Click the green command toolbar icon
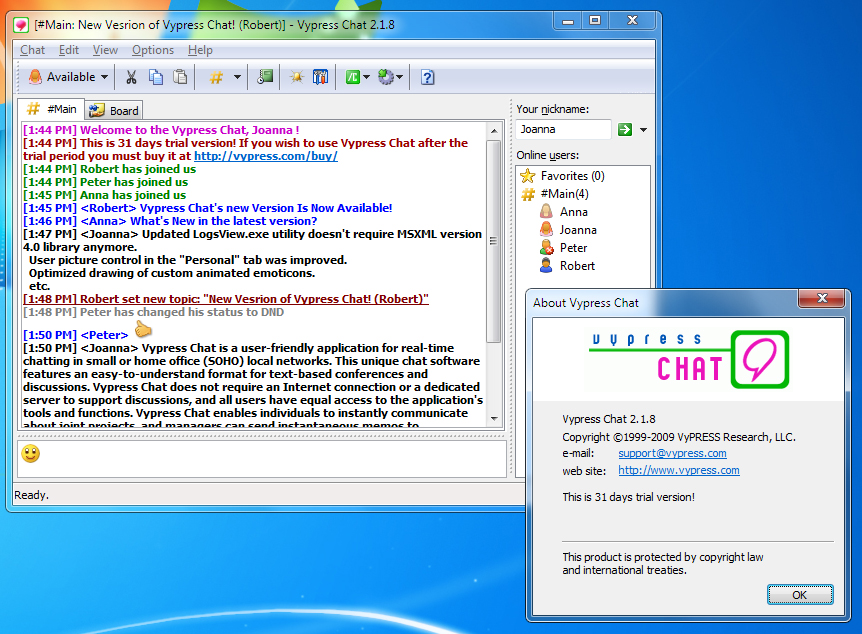The image size is (862, 634). tap(352, 77)
